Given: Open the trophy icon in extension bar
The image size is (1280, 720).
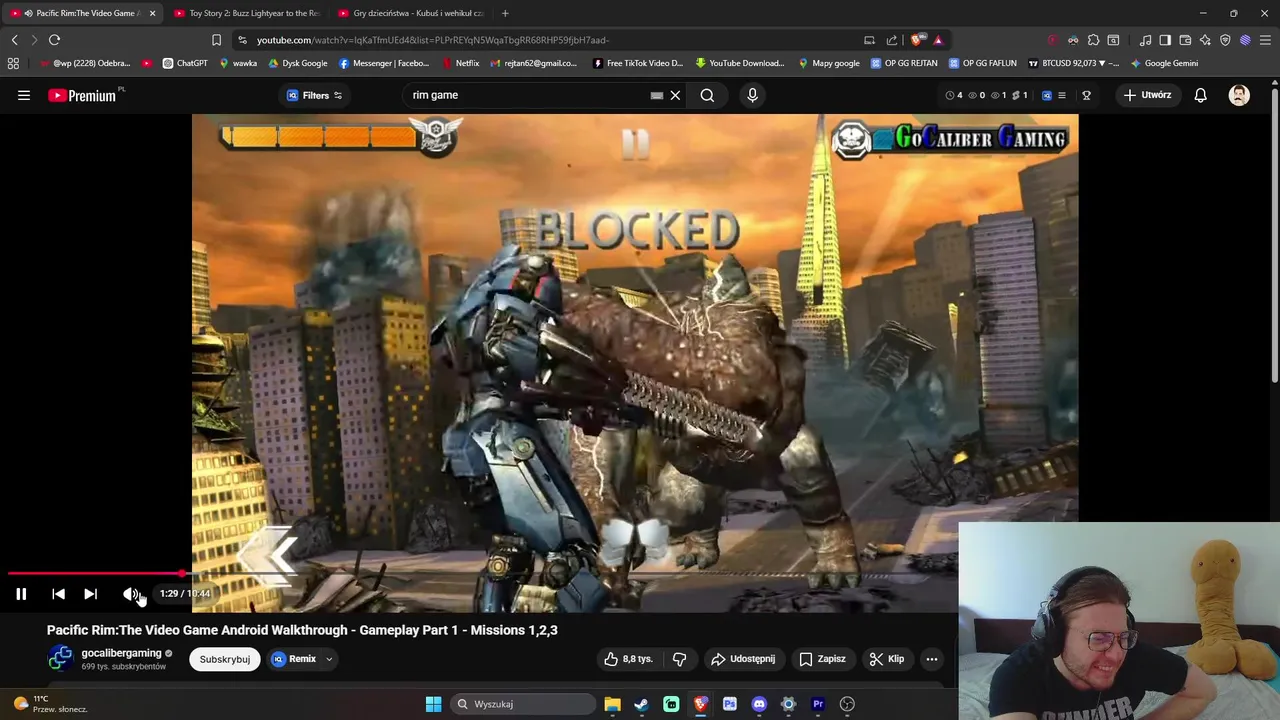Looking at the screenshot, I should click(1086, 95).
